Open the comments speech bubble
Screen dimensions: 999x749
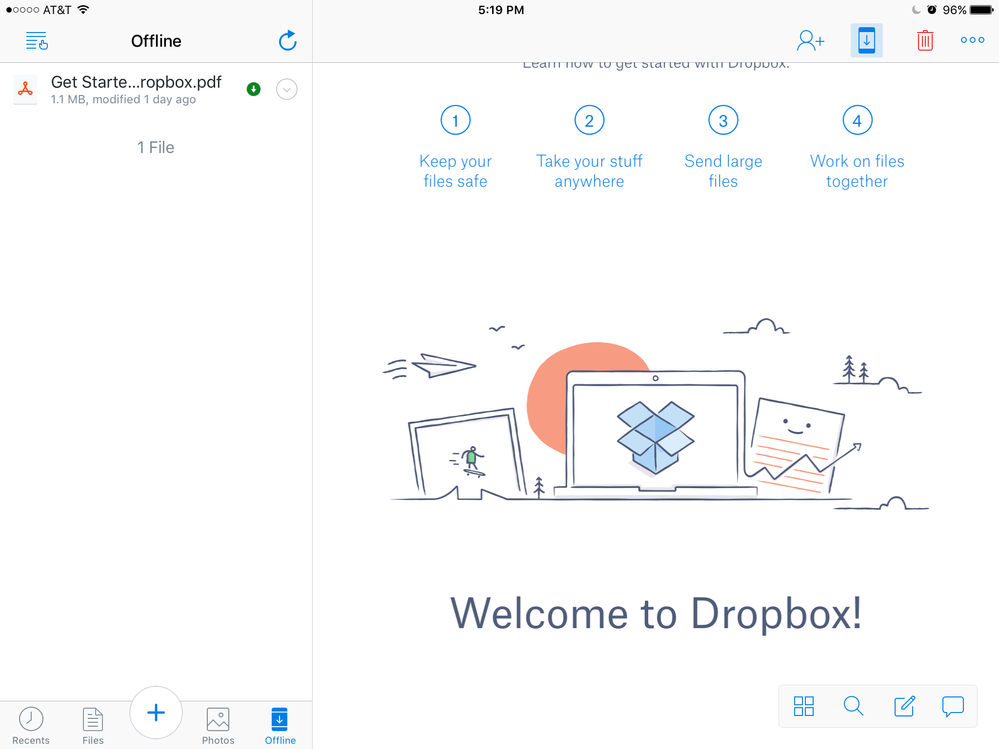[953, 707]
